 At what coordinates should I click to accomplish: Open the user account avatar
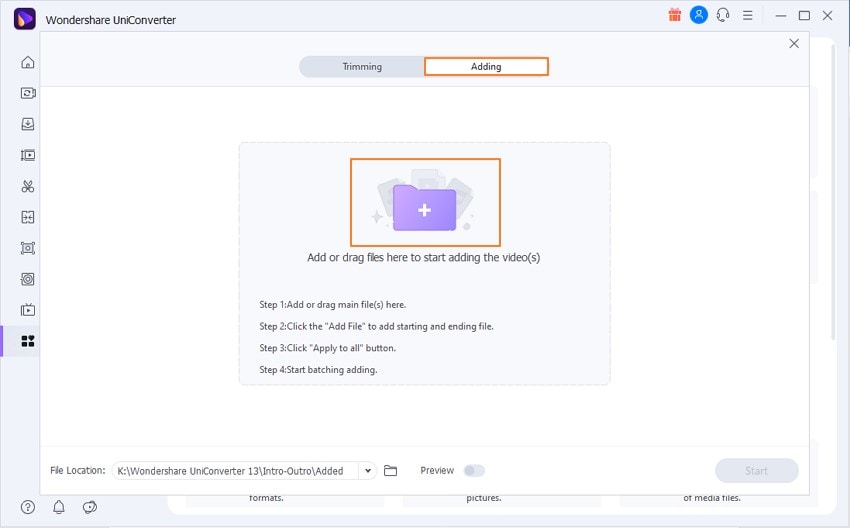click(x=699, y=15)
